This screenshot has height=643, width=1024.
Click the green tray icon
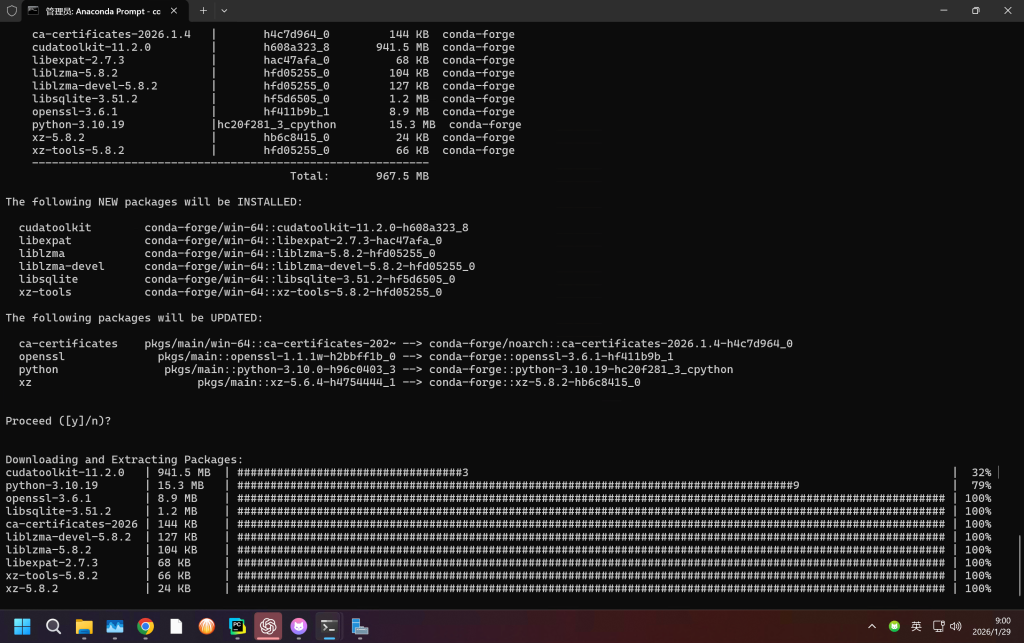(x=895, y=627)
